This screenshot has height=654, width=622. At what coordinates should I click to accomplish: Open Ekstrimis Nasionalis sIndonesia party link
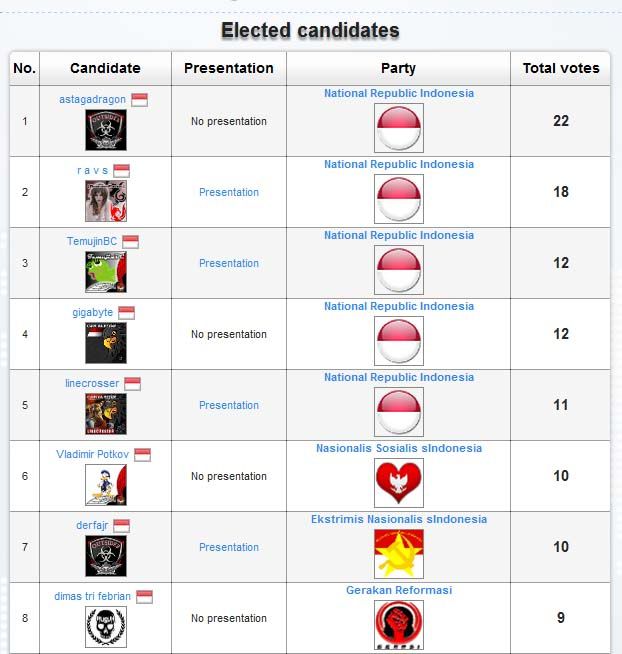pos(398,519)
